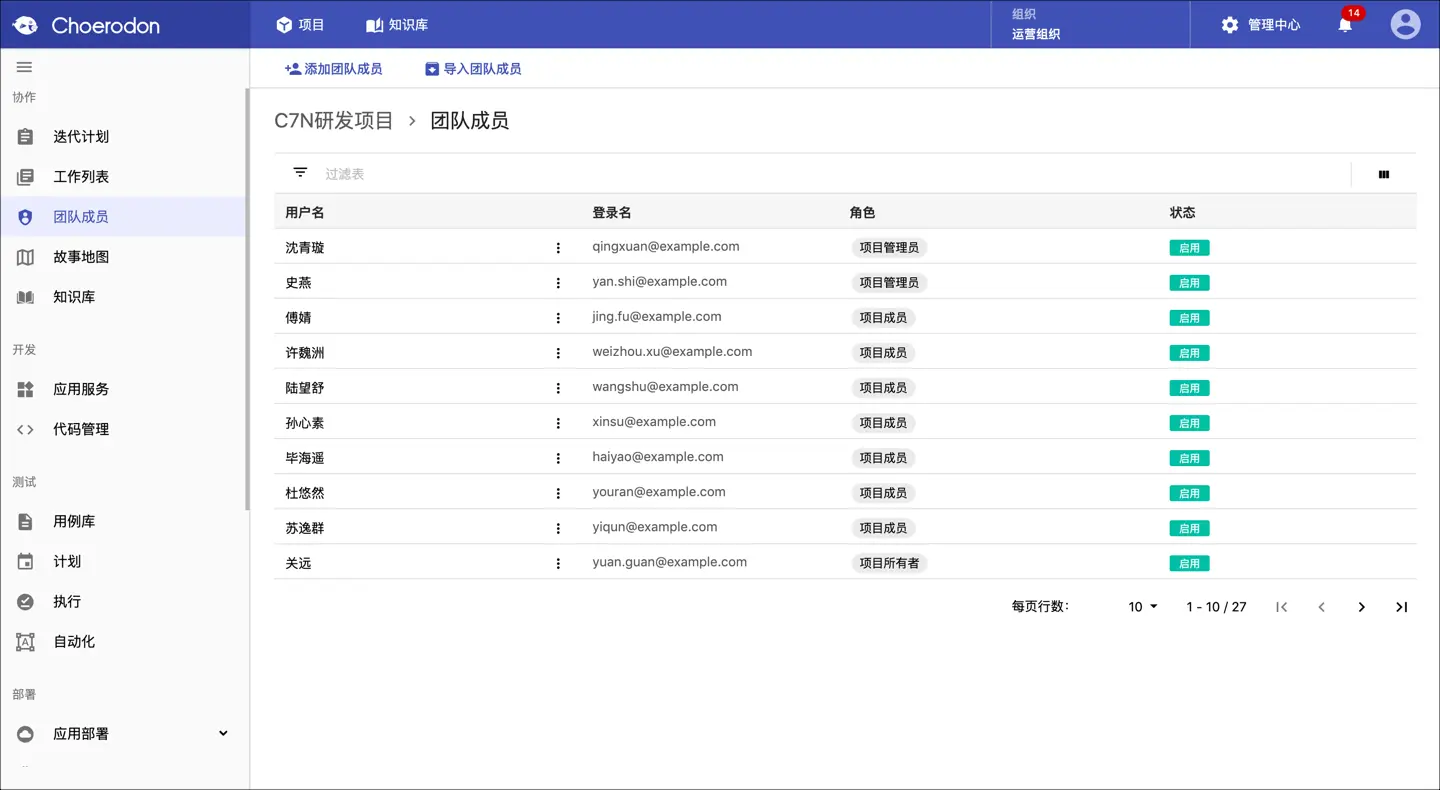Viewport: 1440px width, 790px height.
Task: Open more actions menu for 苏逸群
Action: click(x=558, y=528)
